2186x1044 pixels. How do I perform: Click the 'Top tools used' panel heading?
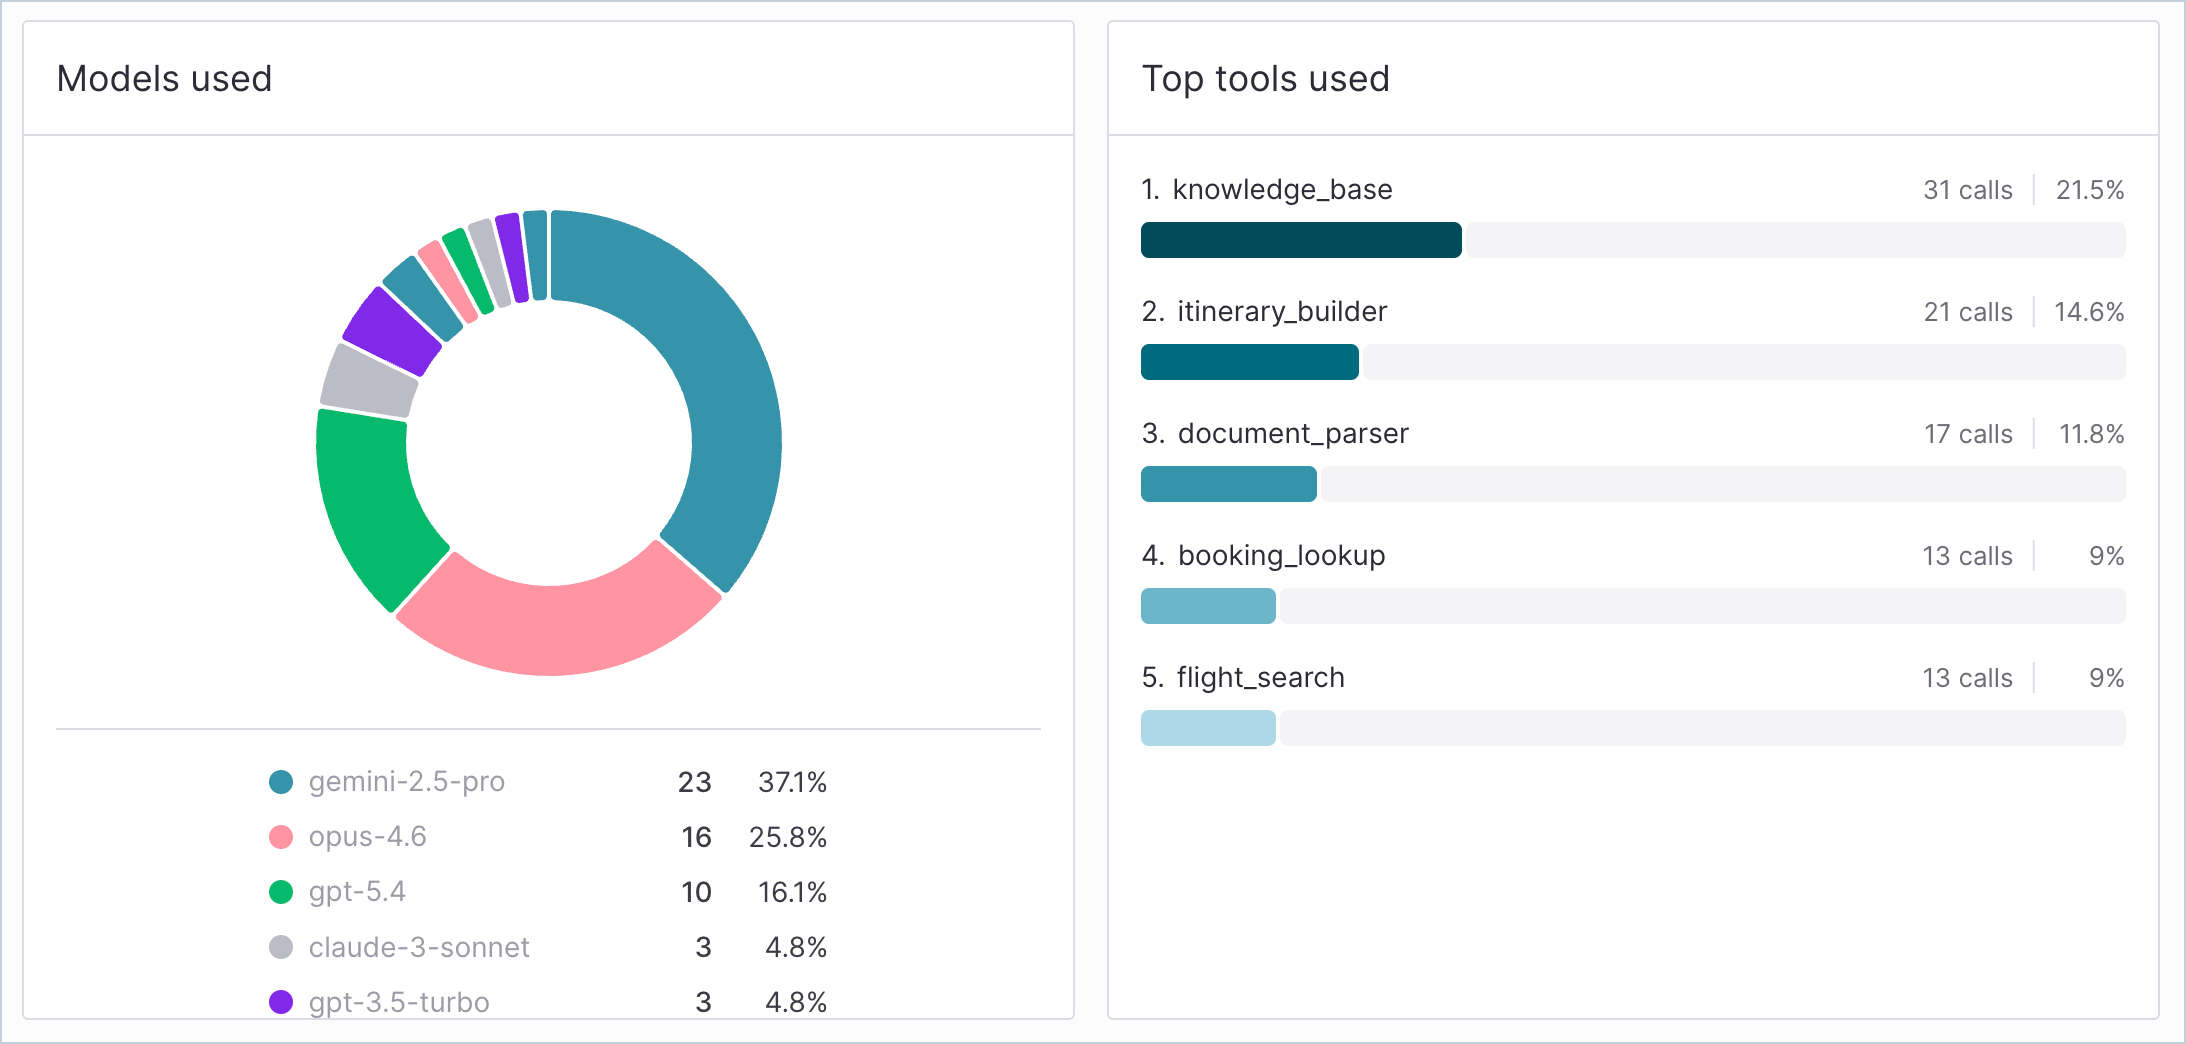point(1266,79)
